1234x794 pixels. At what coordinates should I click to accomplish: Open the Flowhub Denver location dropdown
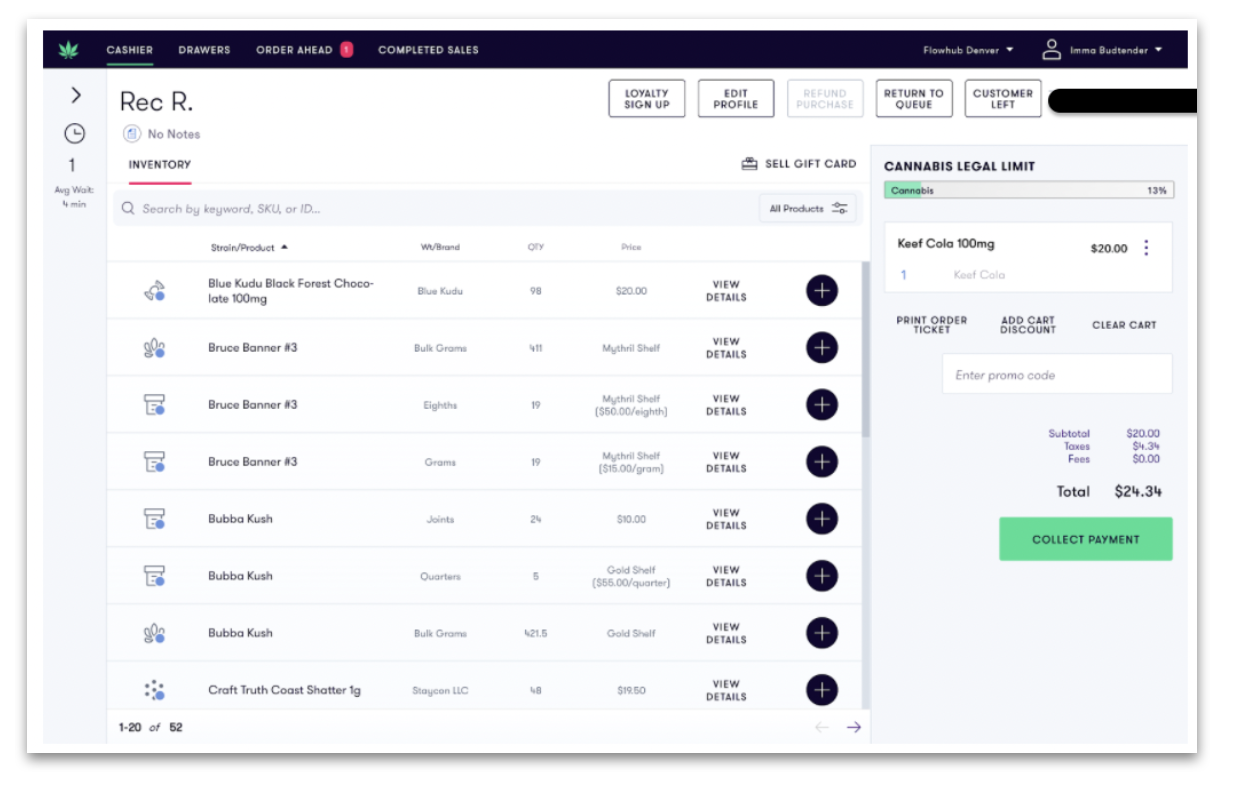click(968, 50)
